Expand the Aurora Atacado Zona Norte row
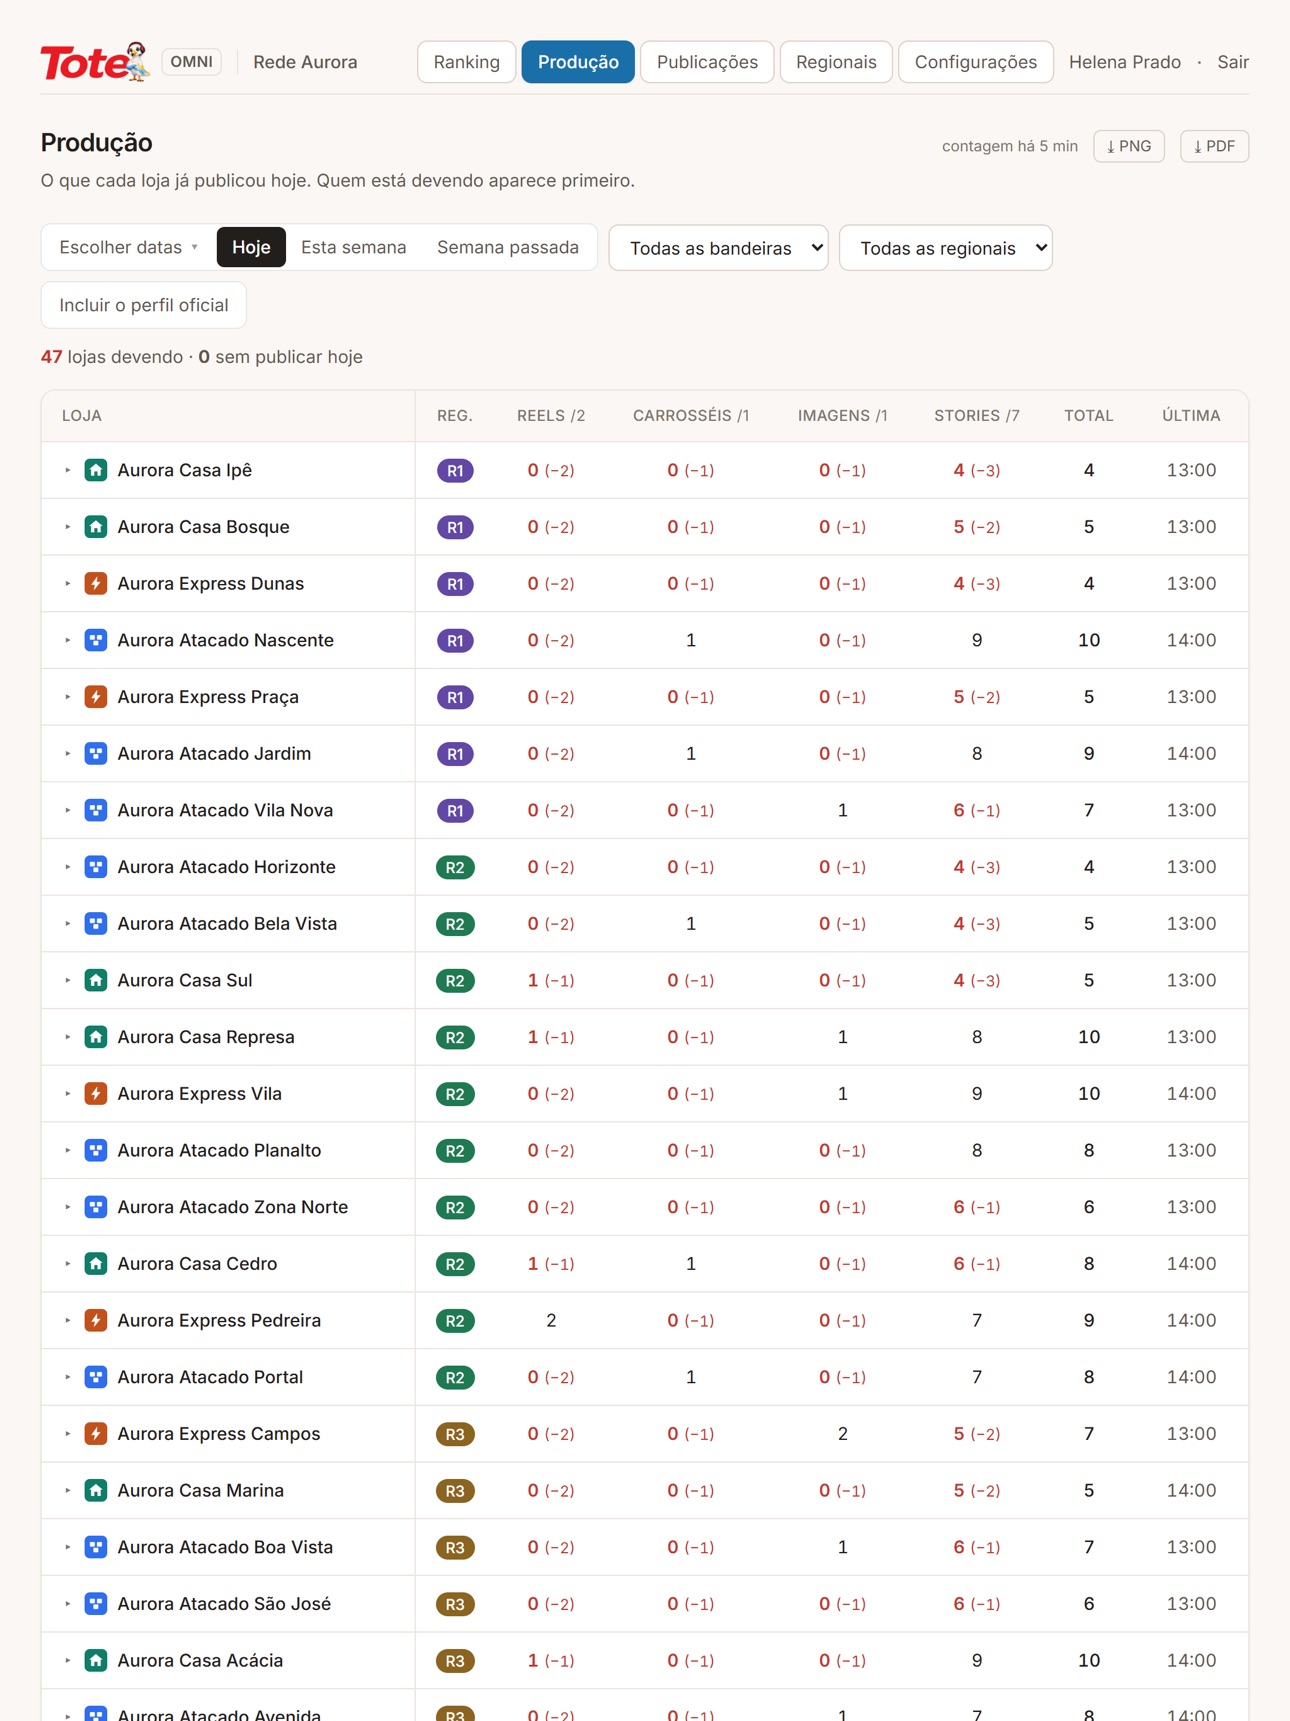Viewport: 1290px width, 1721px height. point(67,1207)
